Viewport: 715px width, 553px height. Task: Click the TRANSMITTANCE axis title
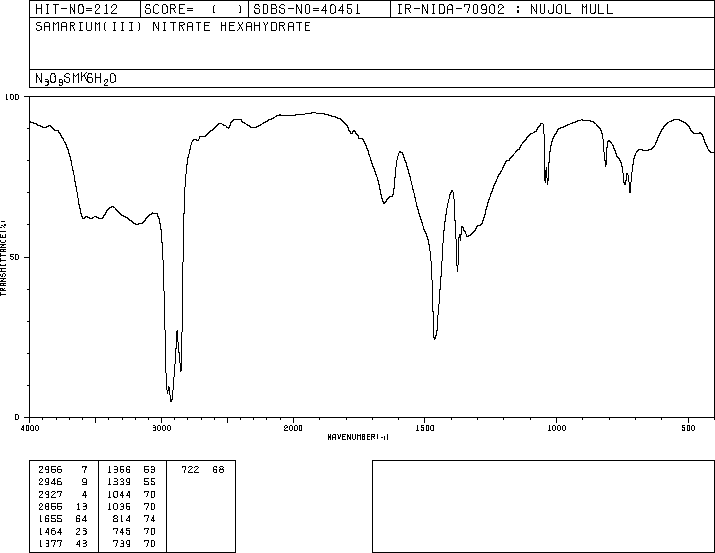[3, 258]
